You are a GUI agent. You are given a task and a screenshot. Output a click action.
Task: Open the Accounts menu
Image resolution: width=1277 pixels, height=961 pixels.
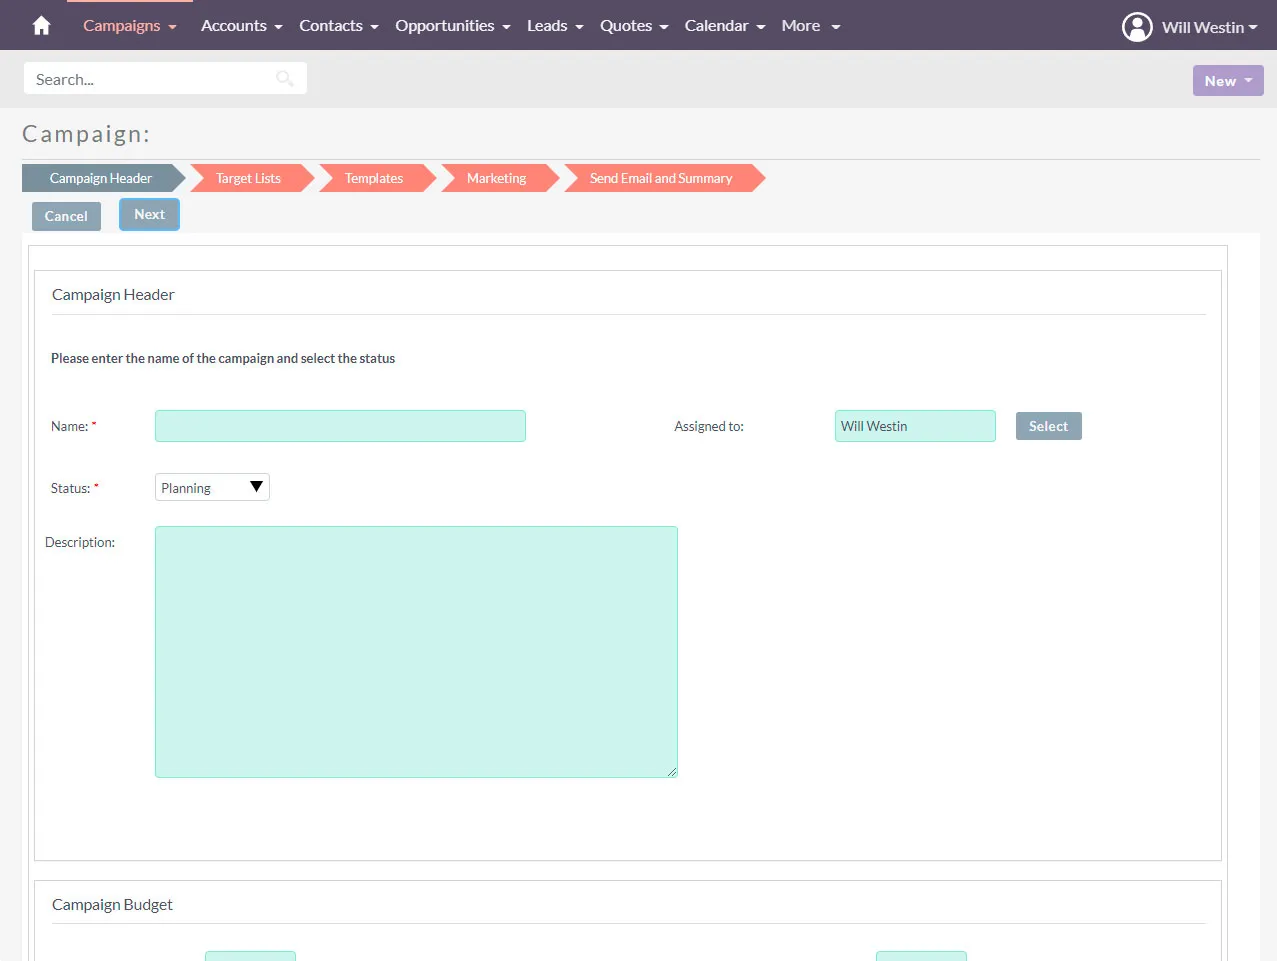click(x=242, y=26)
